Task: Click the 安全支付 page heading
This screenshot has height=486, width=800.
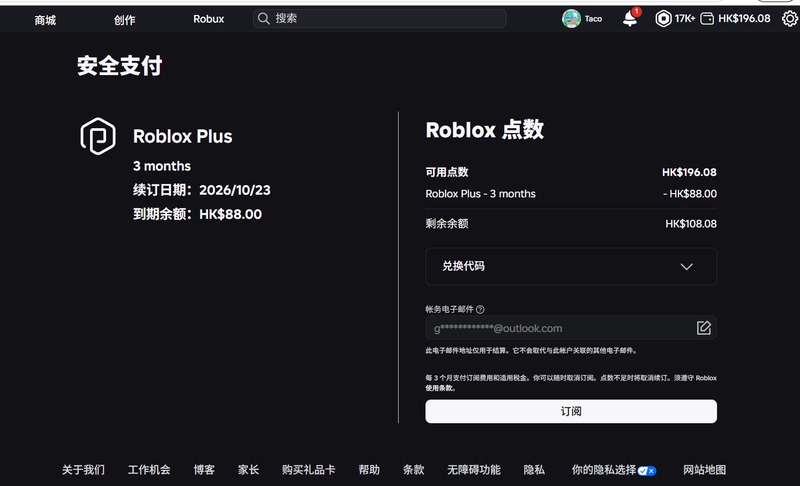Action: (119, 66)
